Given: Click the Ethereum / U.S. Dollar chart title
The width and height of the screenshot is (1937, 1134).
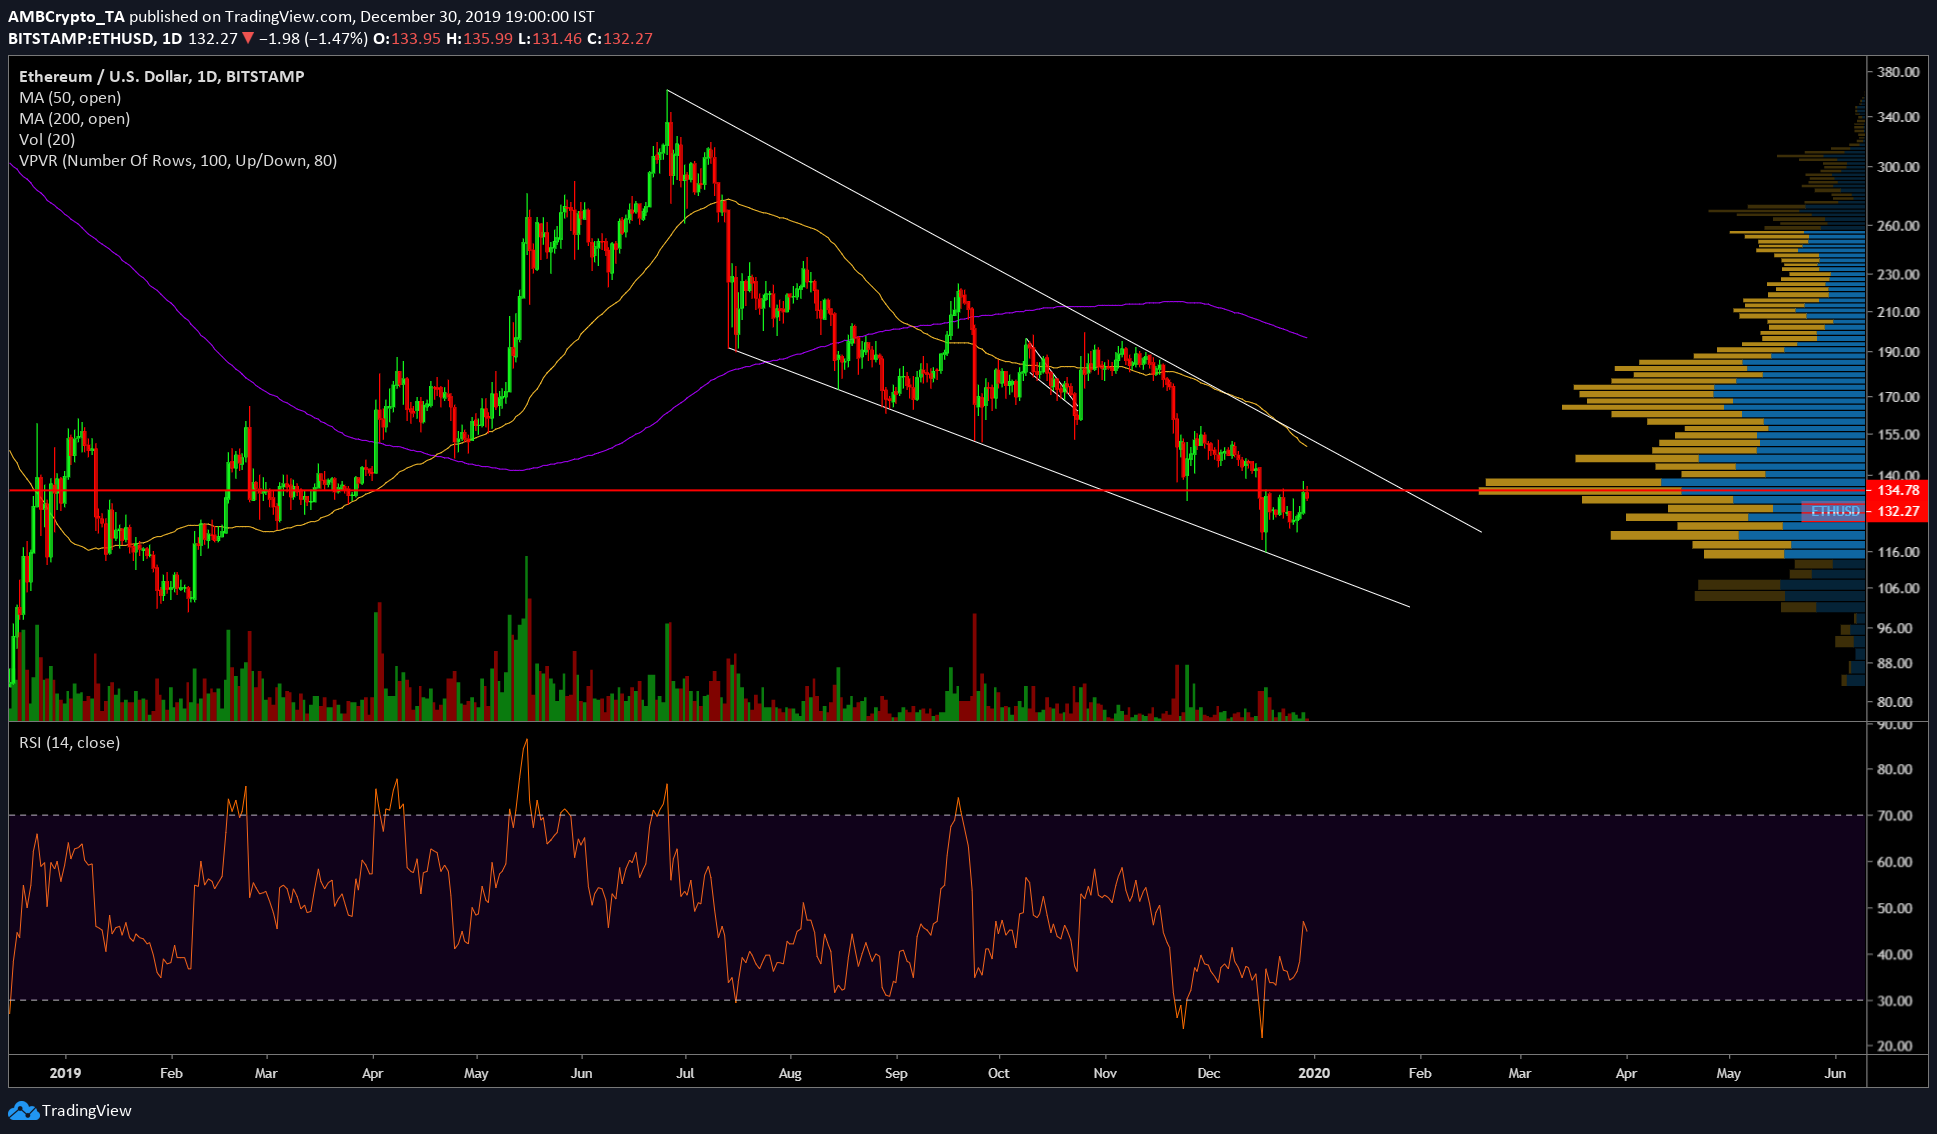Looking at the screenshot, I should coord(162,76).
